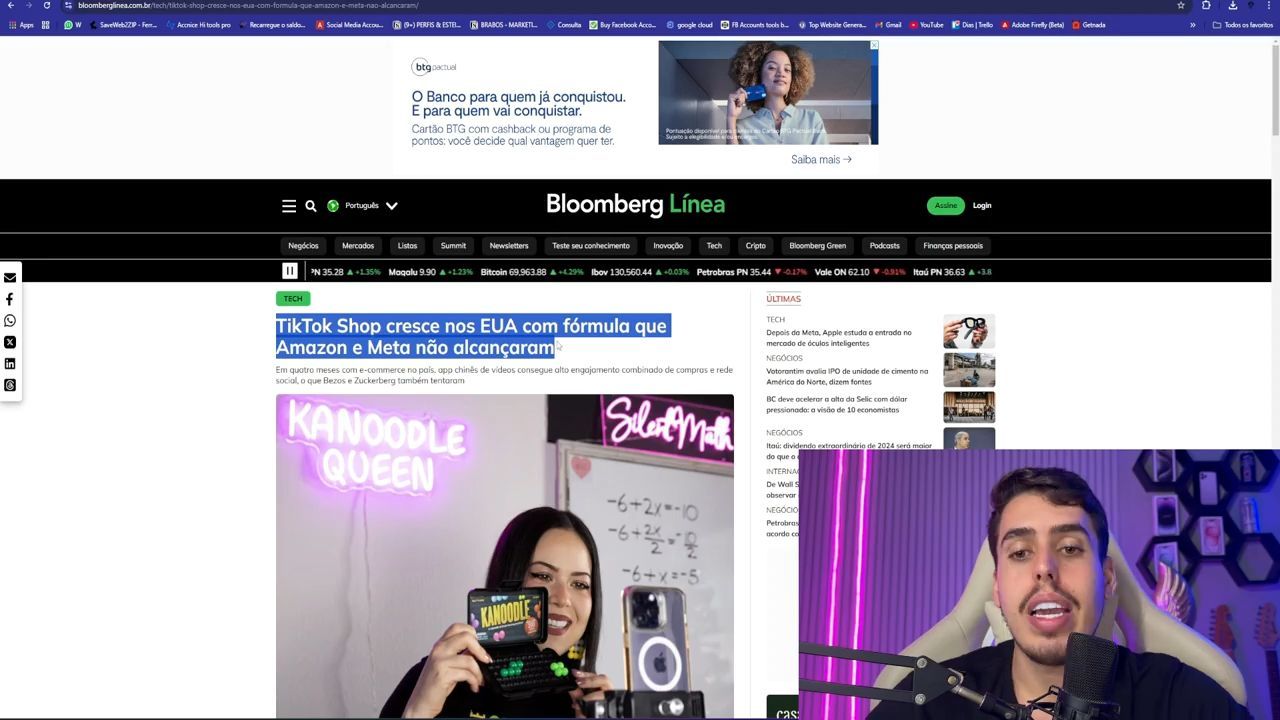Open the browser downloads icon
Image resolution: width=1280 pixels, height=720 pixels.
click(x=1232, y=5)
